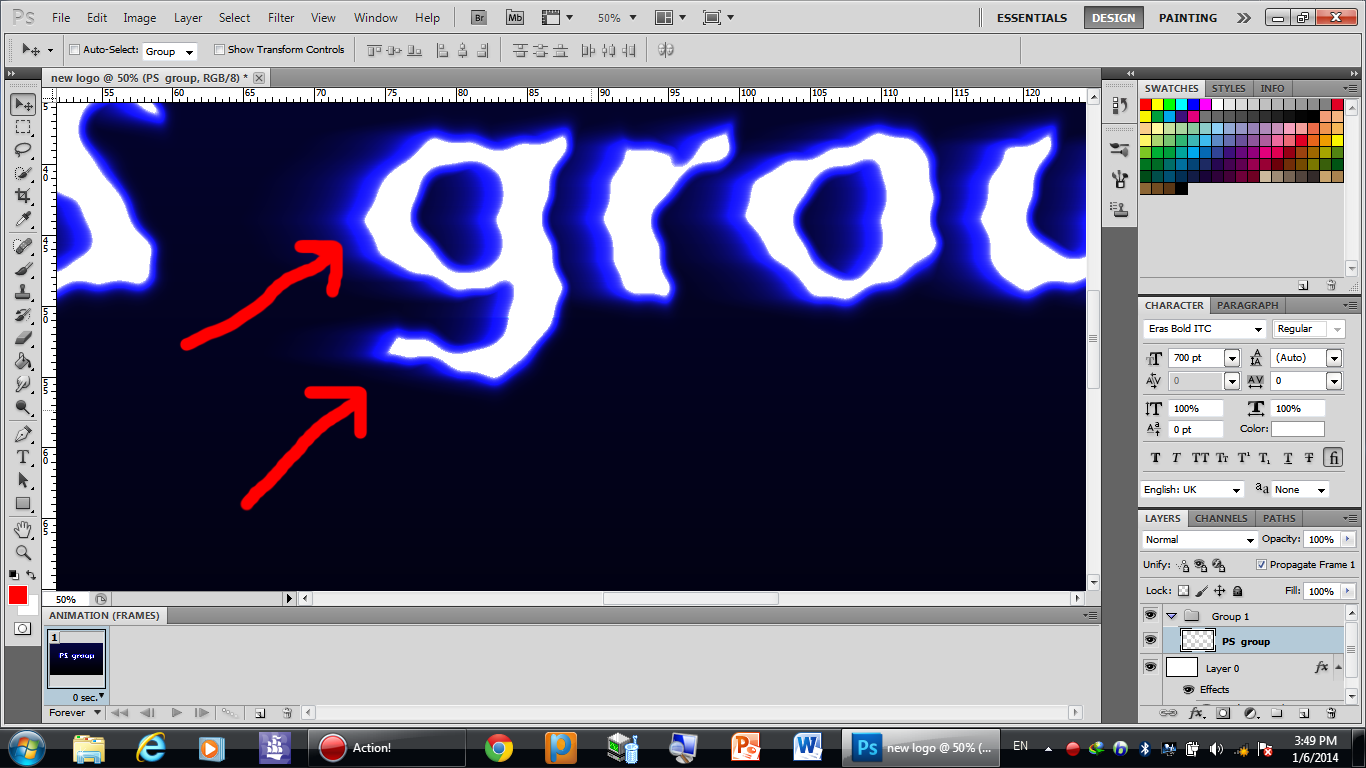1366x768 pixels.
Task: Click the Essentials workspace button
Action: [1032, 18]
